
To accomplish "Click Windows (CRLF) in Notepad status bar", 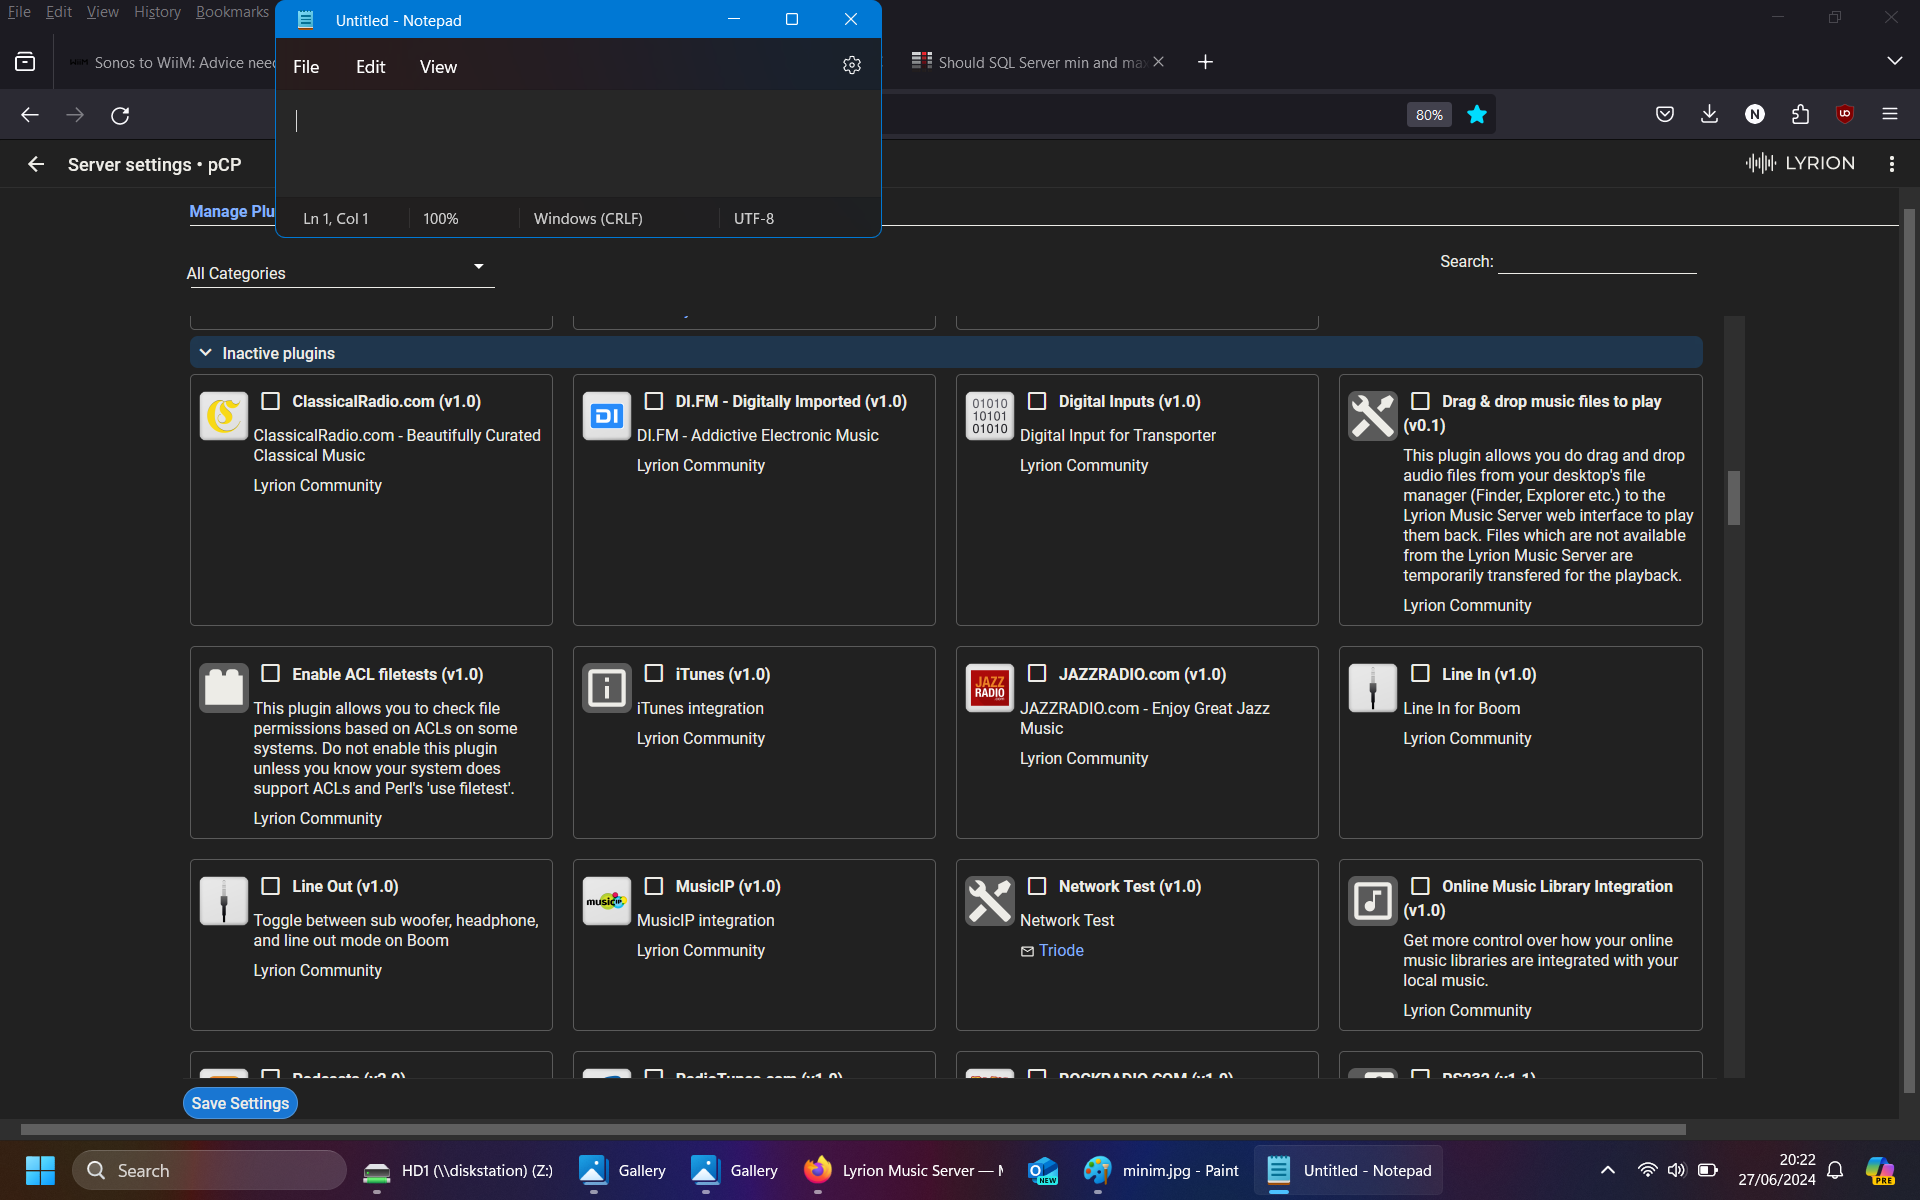I will point(588,218).
